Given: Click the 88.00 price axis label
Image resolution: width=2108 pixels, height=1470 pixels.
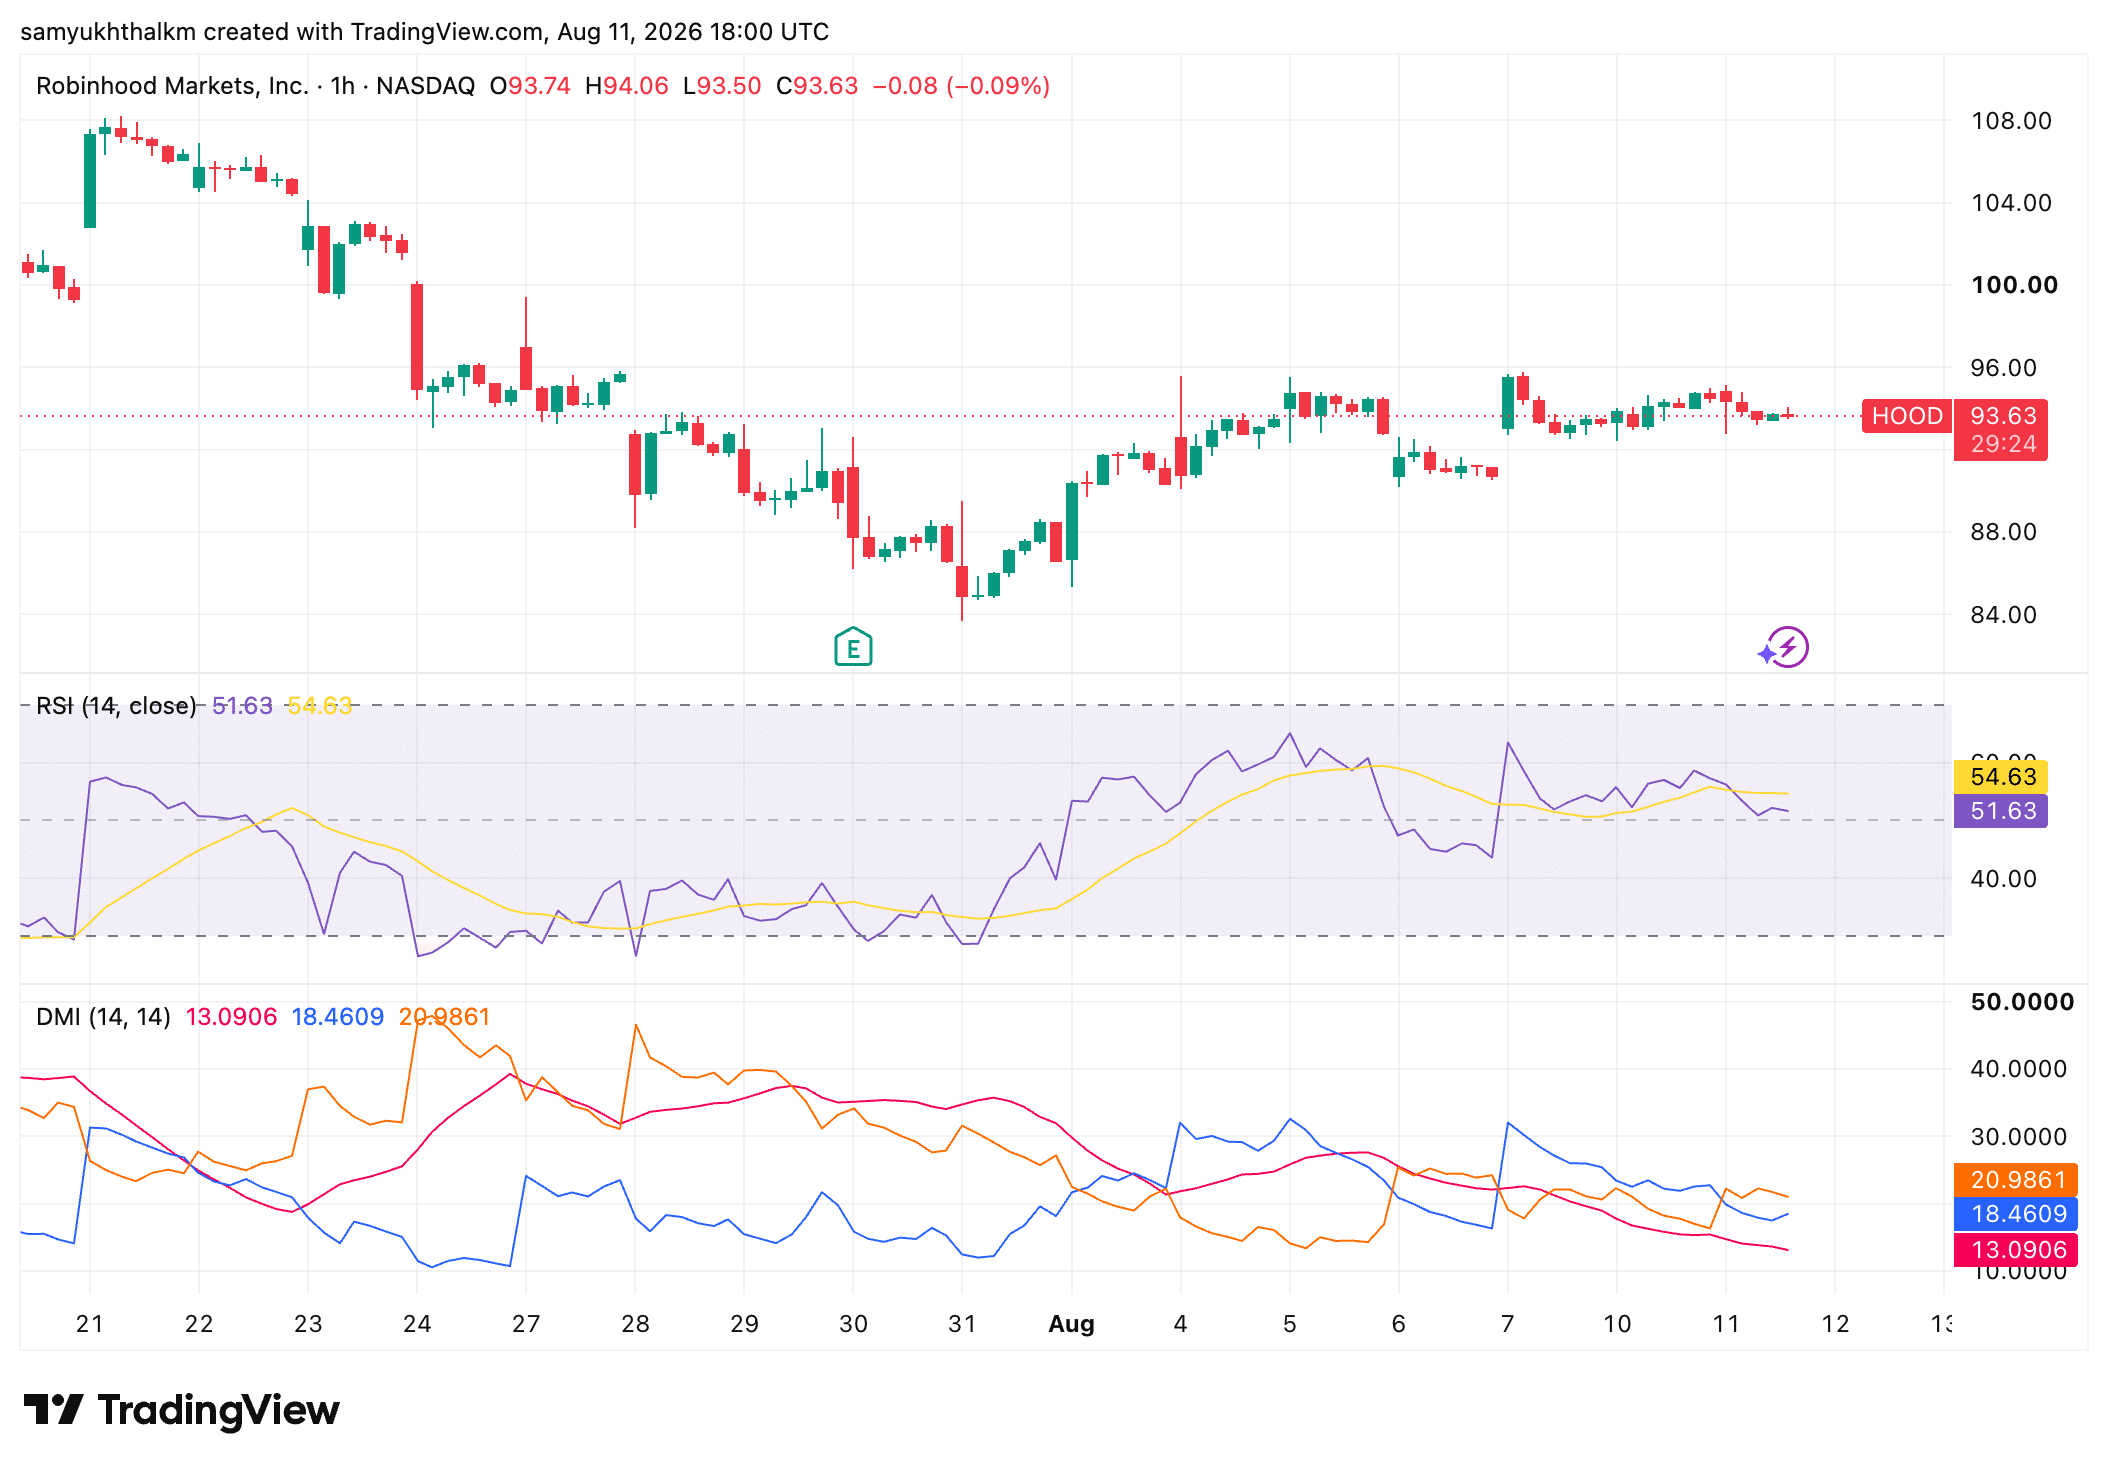Looking at the screenshot, I should (x=2003, y=532).
